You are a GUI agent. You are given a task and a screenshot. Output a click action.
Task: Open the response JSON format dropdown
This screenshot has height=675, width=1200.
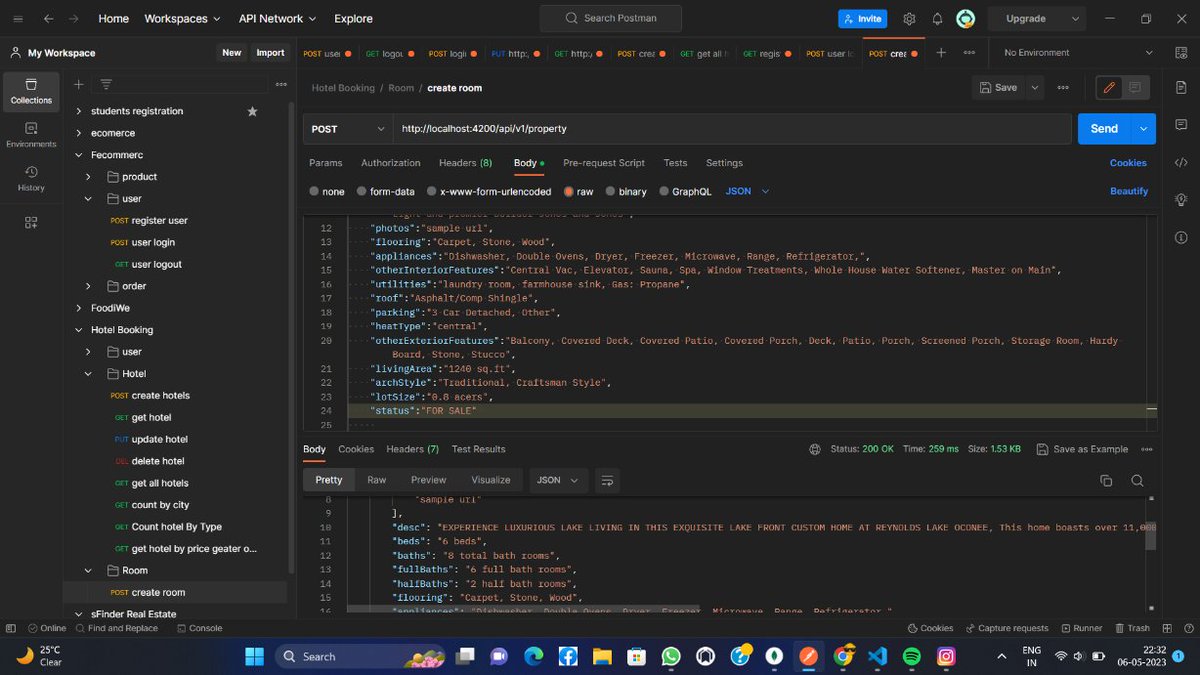tap(558, 481)
